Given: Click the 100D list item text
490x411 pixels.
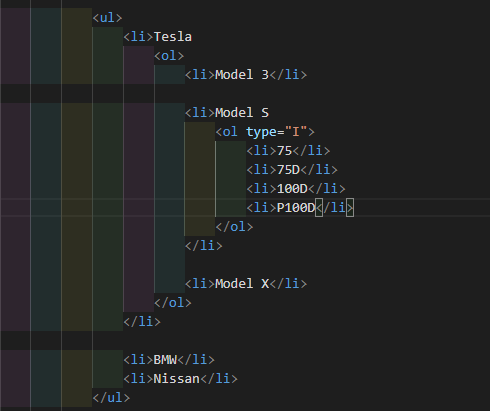Looking at the screenshot, I should click(292, 189).
